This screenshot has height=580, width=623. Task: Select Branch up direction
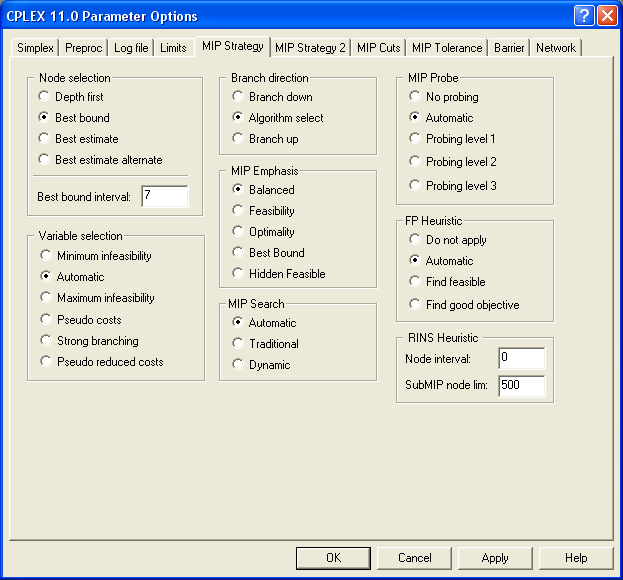pyautogui.click(x=265, y=139)
